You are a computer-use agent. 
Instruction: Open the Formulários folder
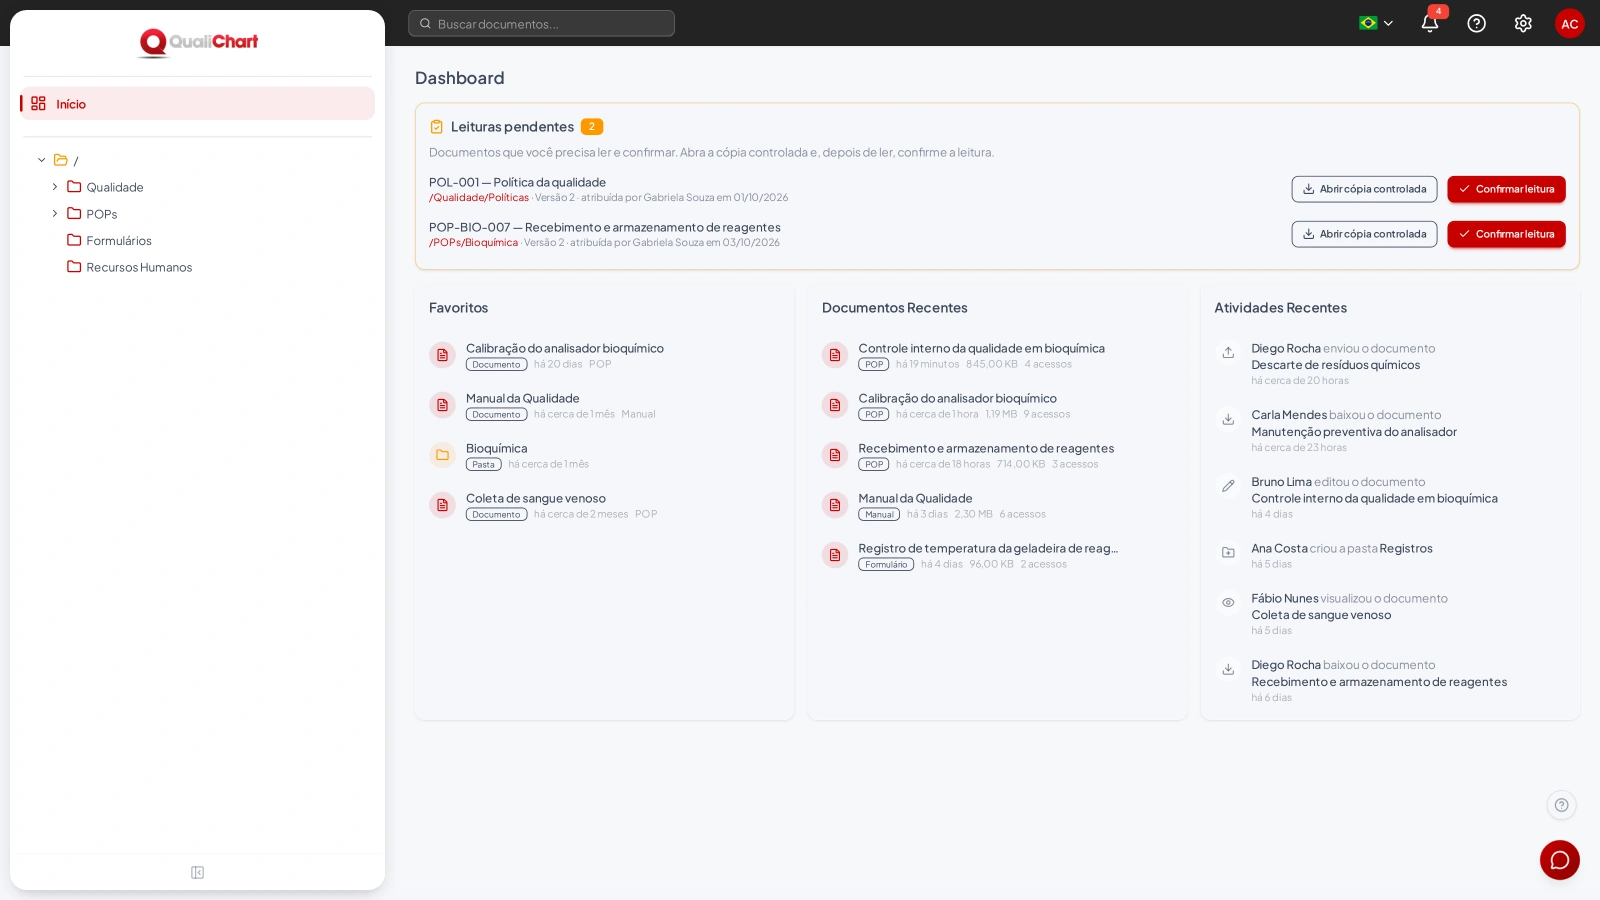click(x=119, y=240)
